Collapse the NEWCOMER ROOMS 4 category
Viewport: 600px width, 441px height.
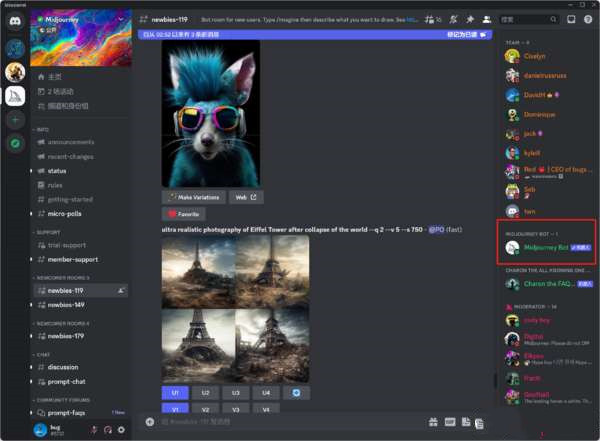click(x=61, y=323)
